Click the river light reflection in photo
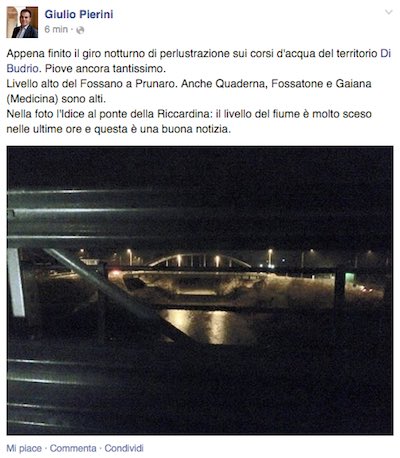The image size is (400, 458). click(x=208, y=326)
